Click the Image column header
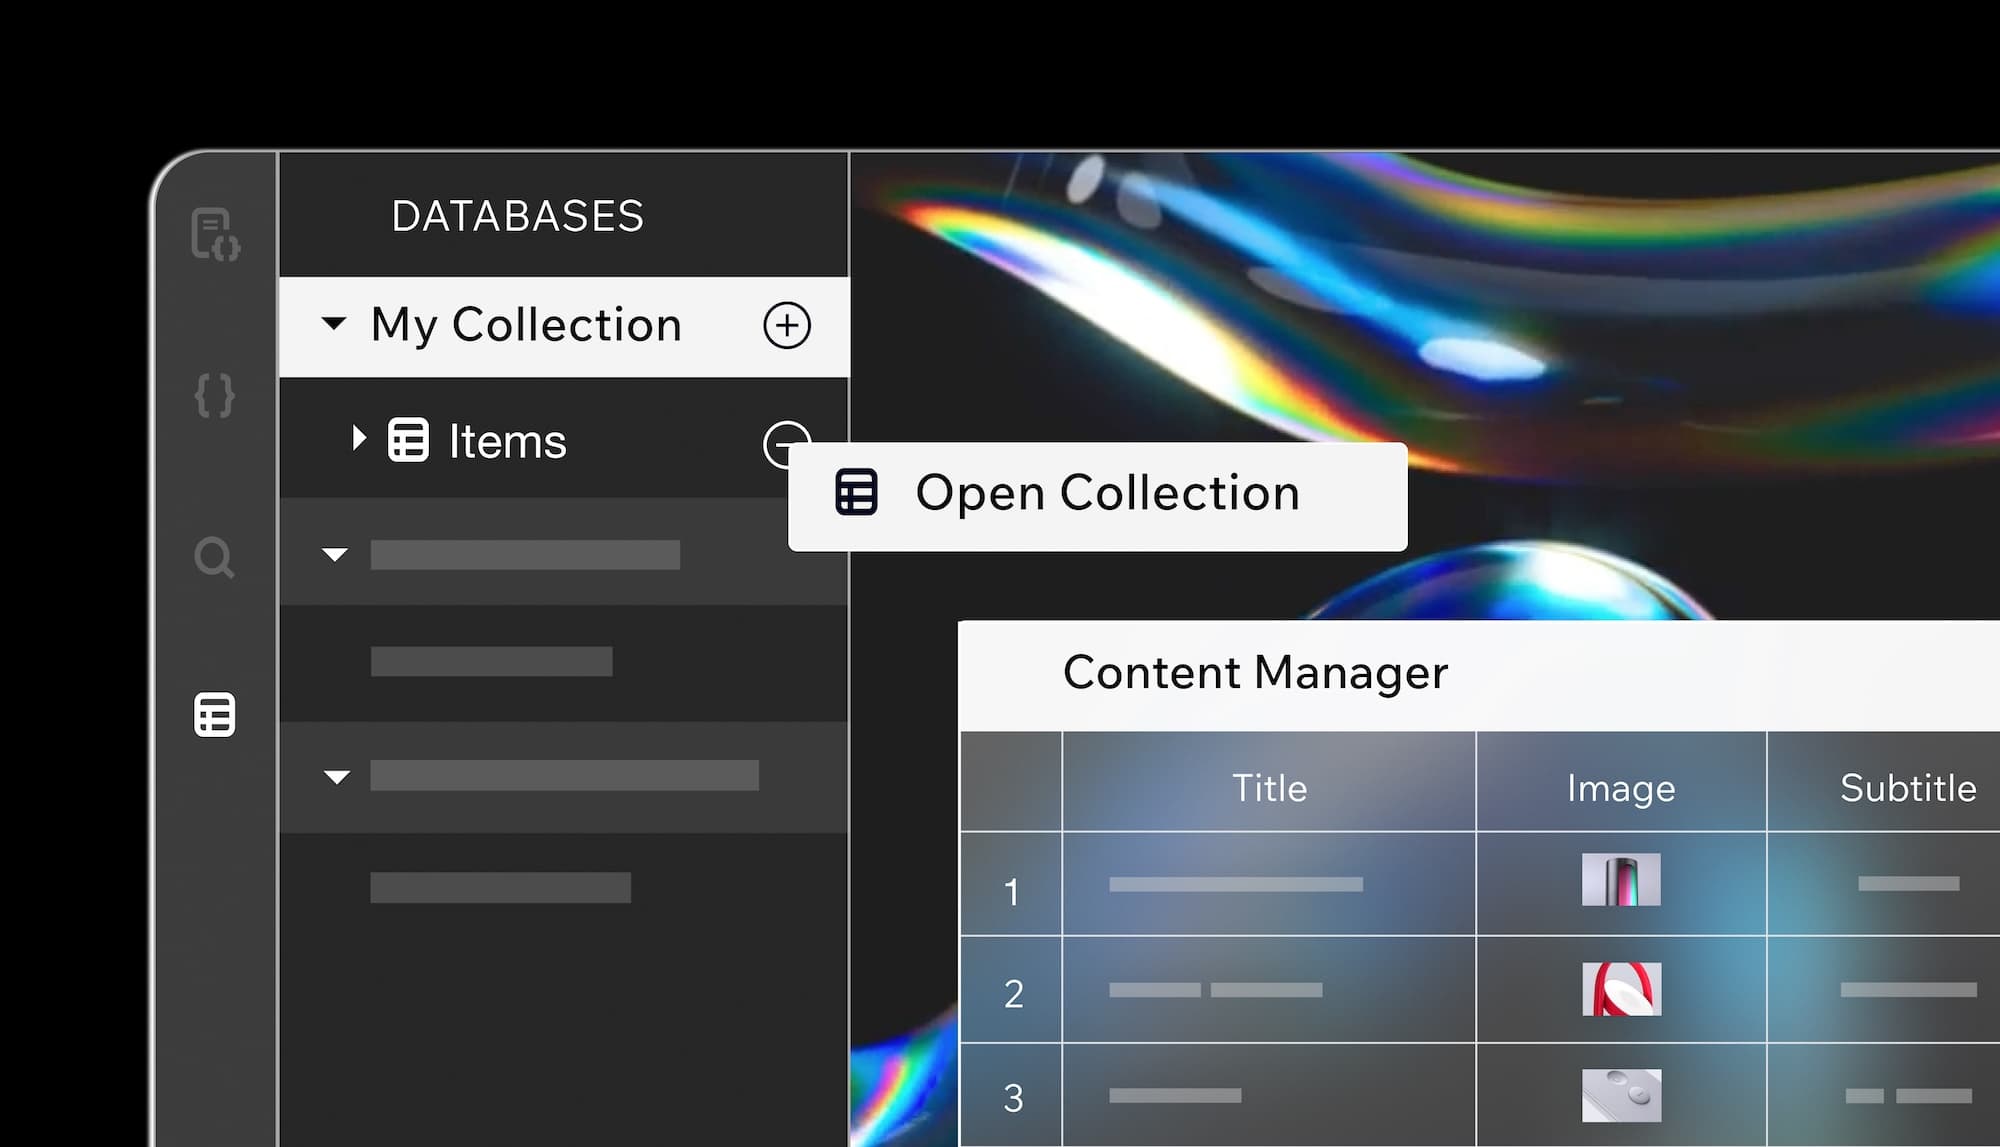 pos(1621,788)
